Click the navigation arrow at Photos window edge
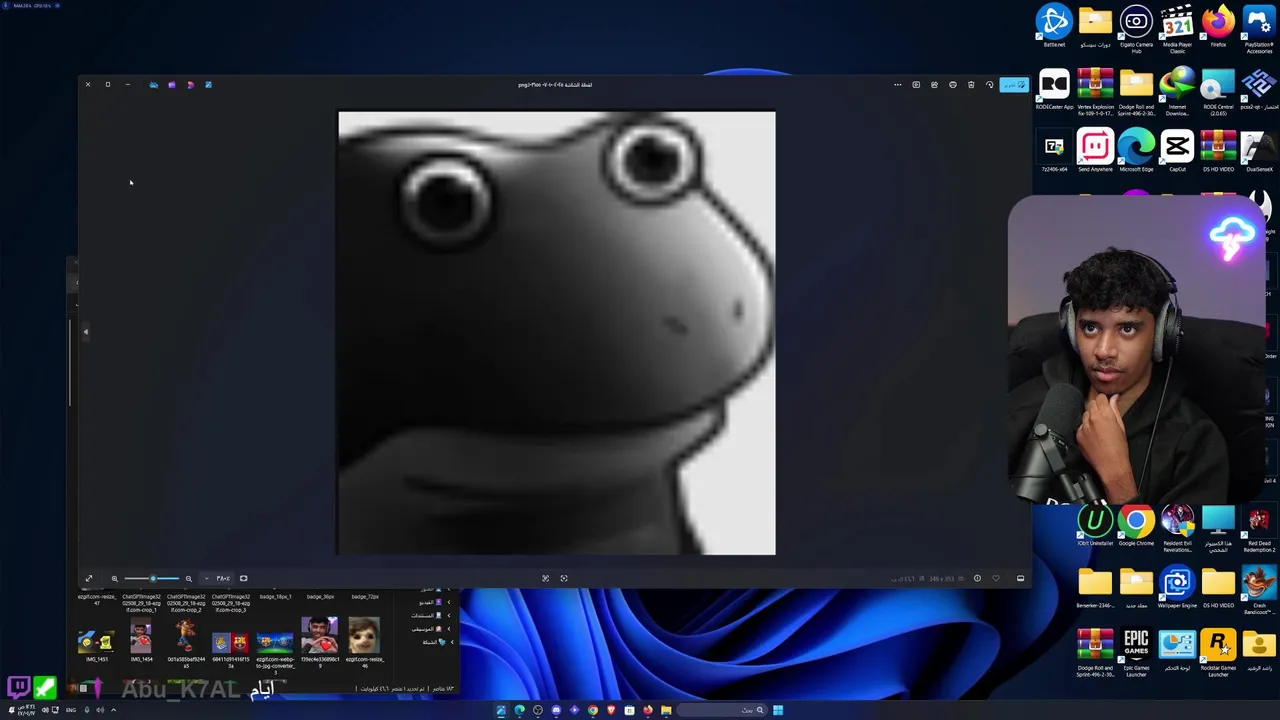The width and height of the screenshot is (1280, 720). click(x=85, y=331)
